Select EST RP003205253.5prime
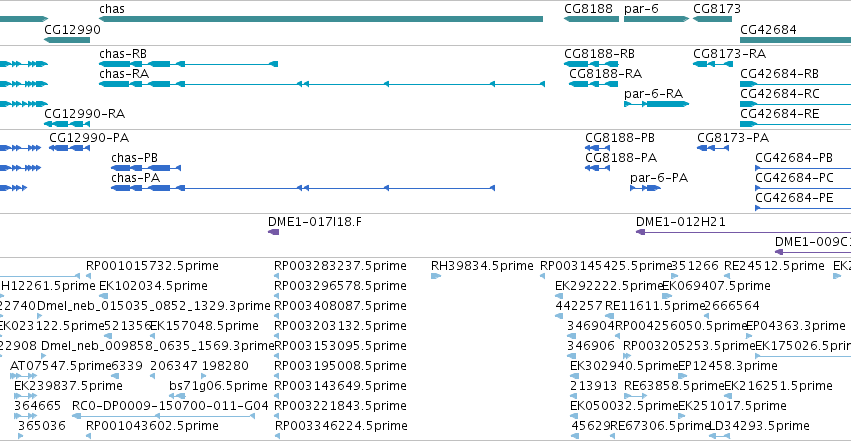This screenshot has width=851, height=441. [689, 346]
